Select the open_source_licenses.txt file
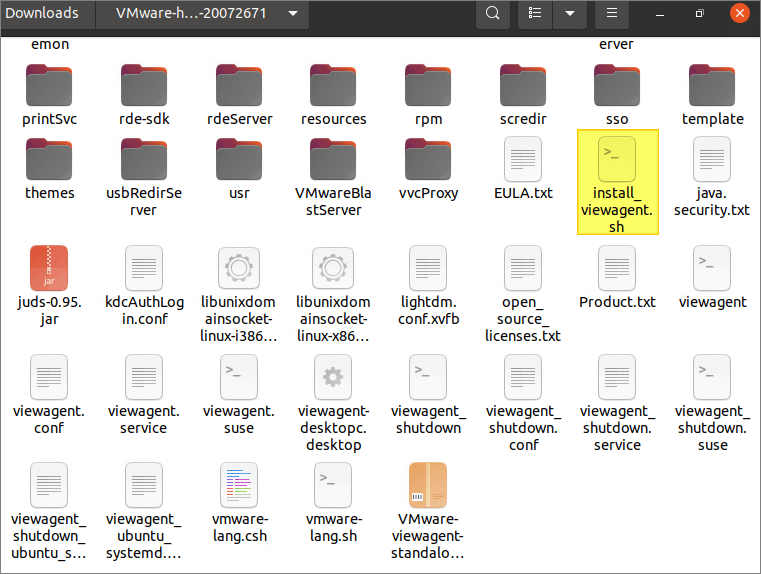761x574 pixels. pyautogui.click(x=523, y=268)
